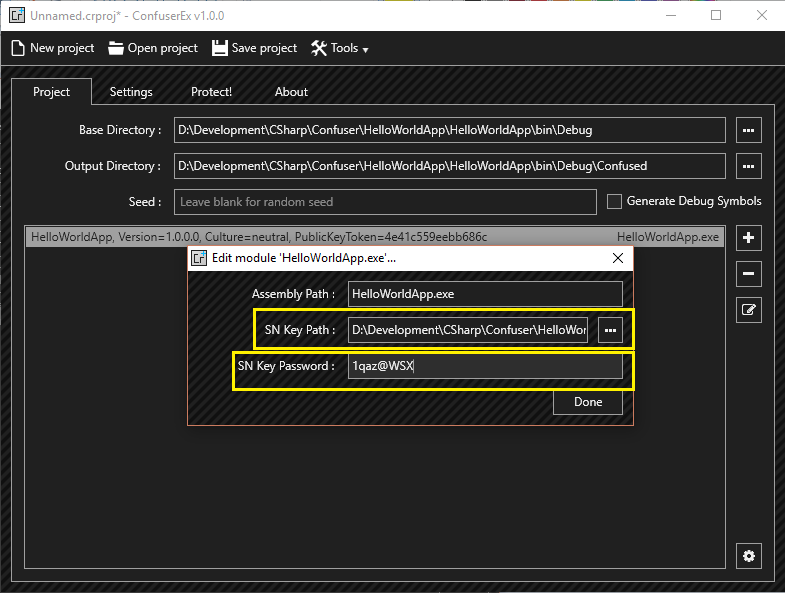This screenshot has width=785, height=593.
Task: Browse for SN Key file with ellipsis
Action: [610, 330]
